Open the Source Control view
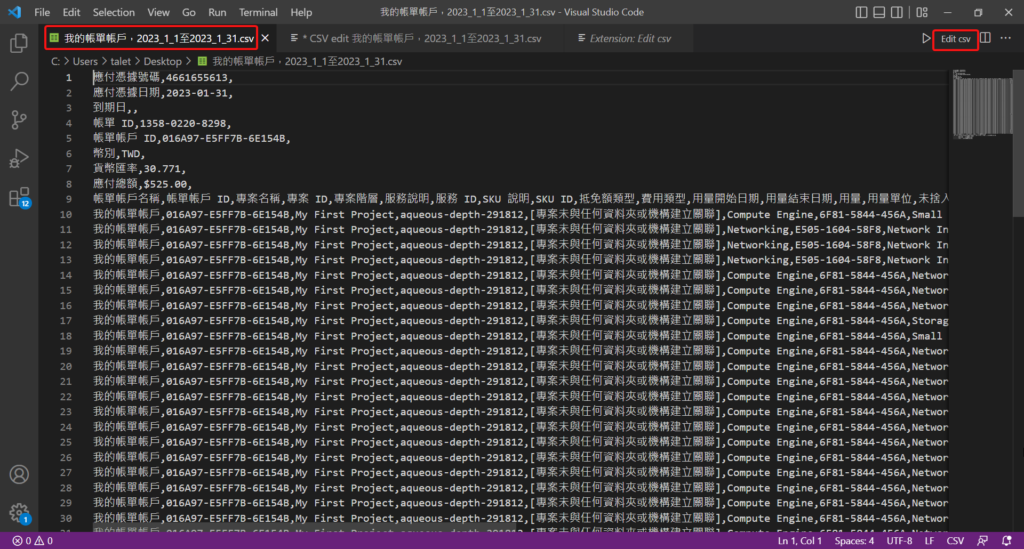The height and width of the screenshot is (549, 1024). (x=19, y=120)
